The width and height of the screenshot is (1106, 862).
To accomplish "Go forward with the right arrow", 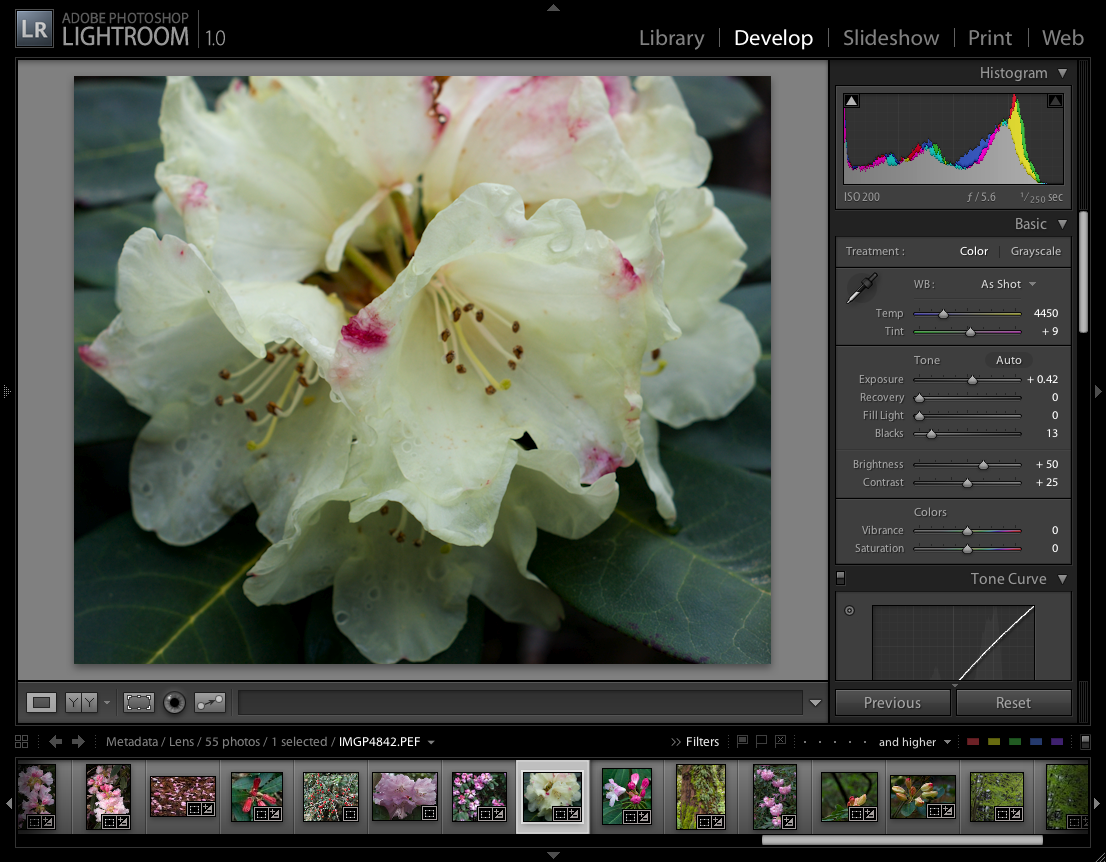I will pos(78,741).
